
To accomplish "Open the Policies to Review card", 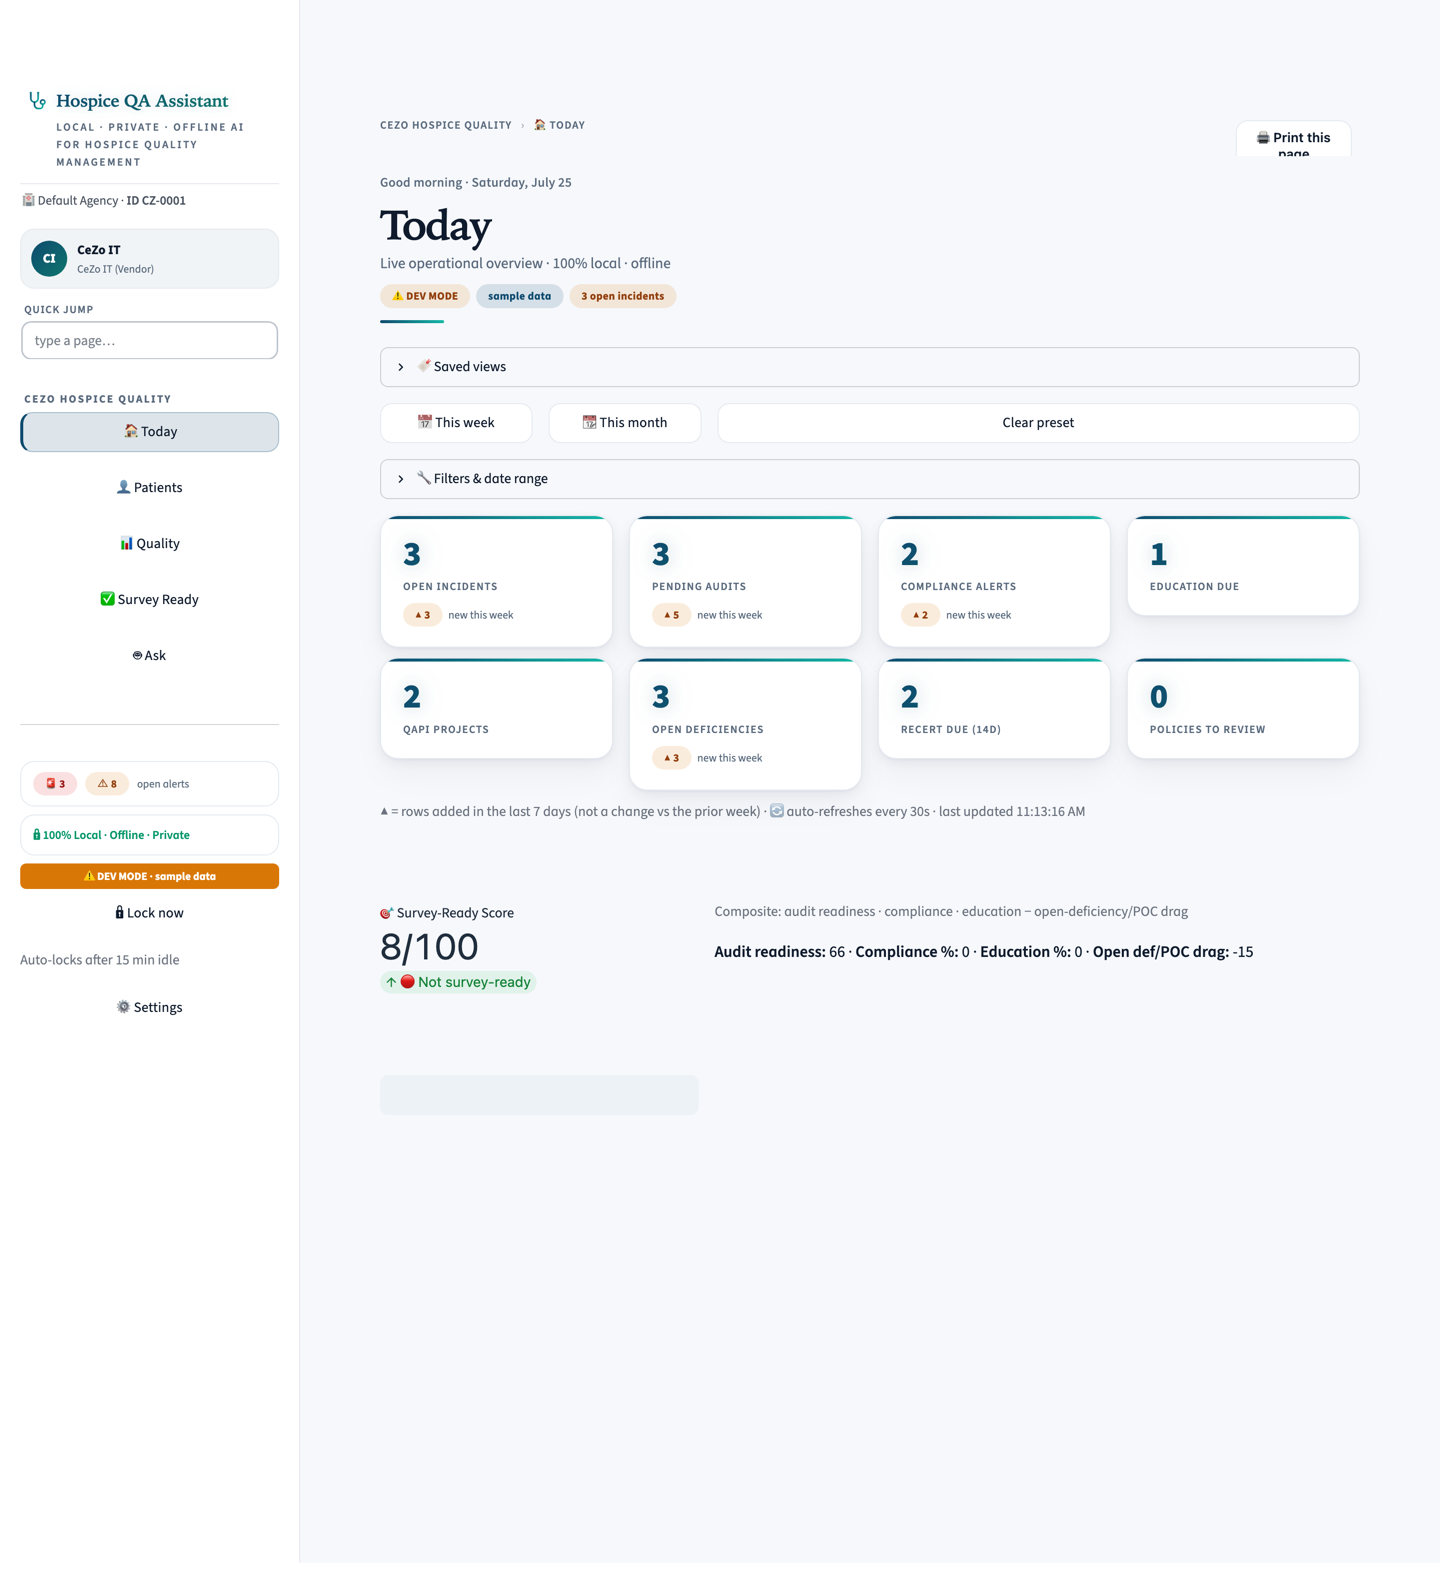I will 1243,708.
